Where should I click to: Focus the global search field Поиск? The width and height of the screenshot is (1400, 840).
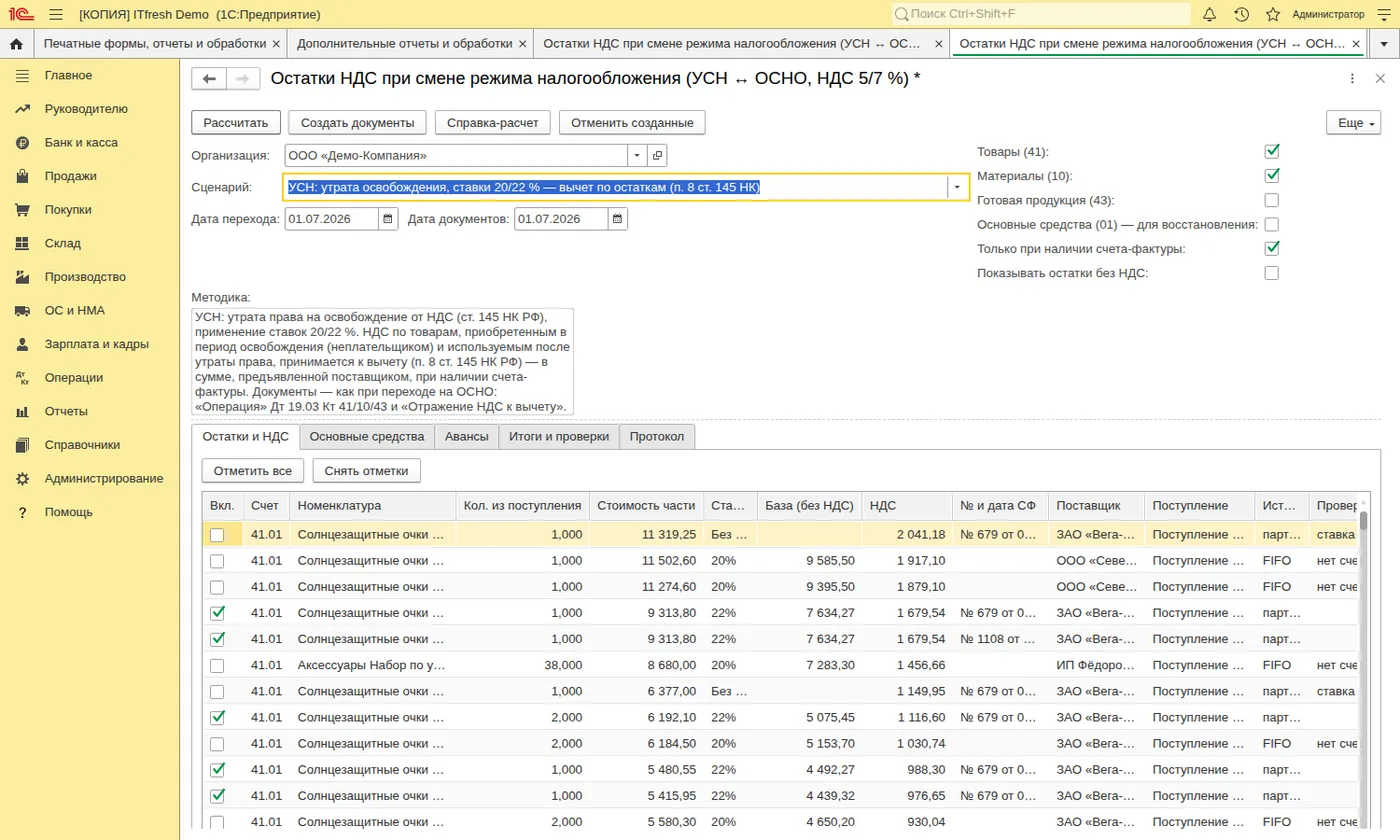tap(1041, 14)
